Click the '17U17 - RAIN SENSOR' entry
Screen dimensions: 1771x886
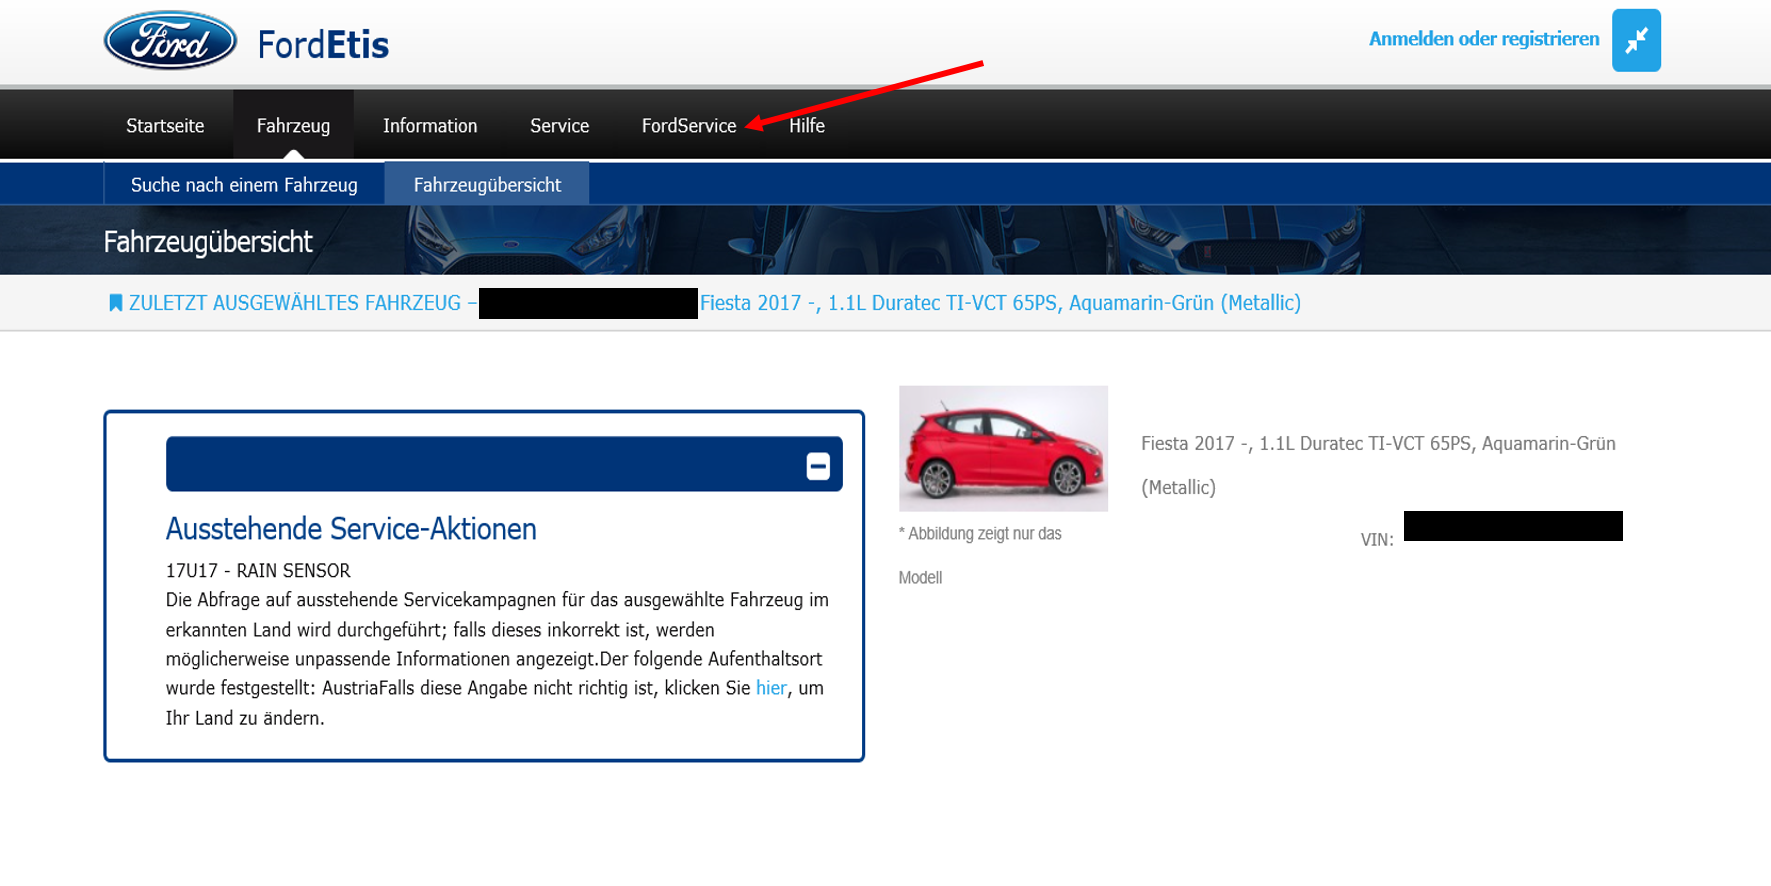pyautogui.click(x=258, y=571)
